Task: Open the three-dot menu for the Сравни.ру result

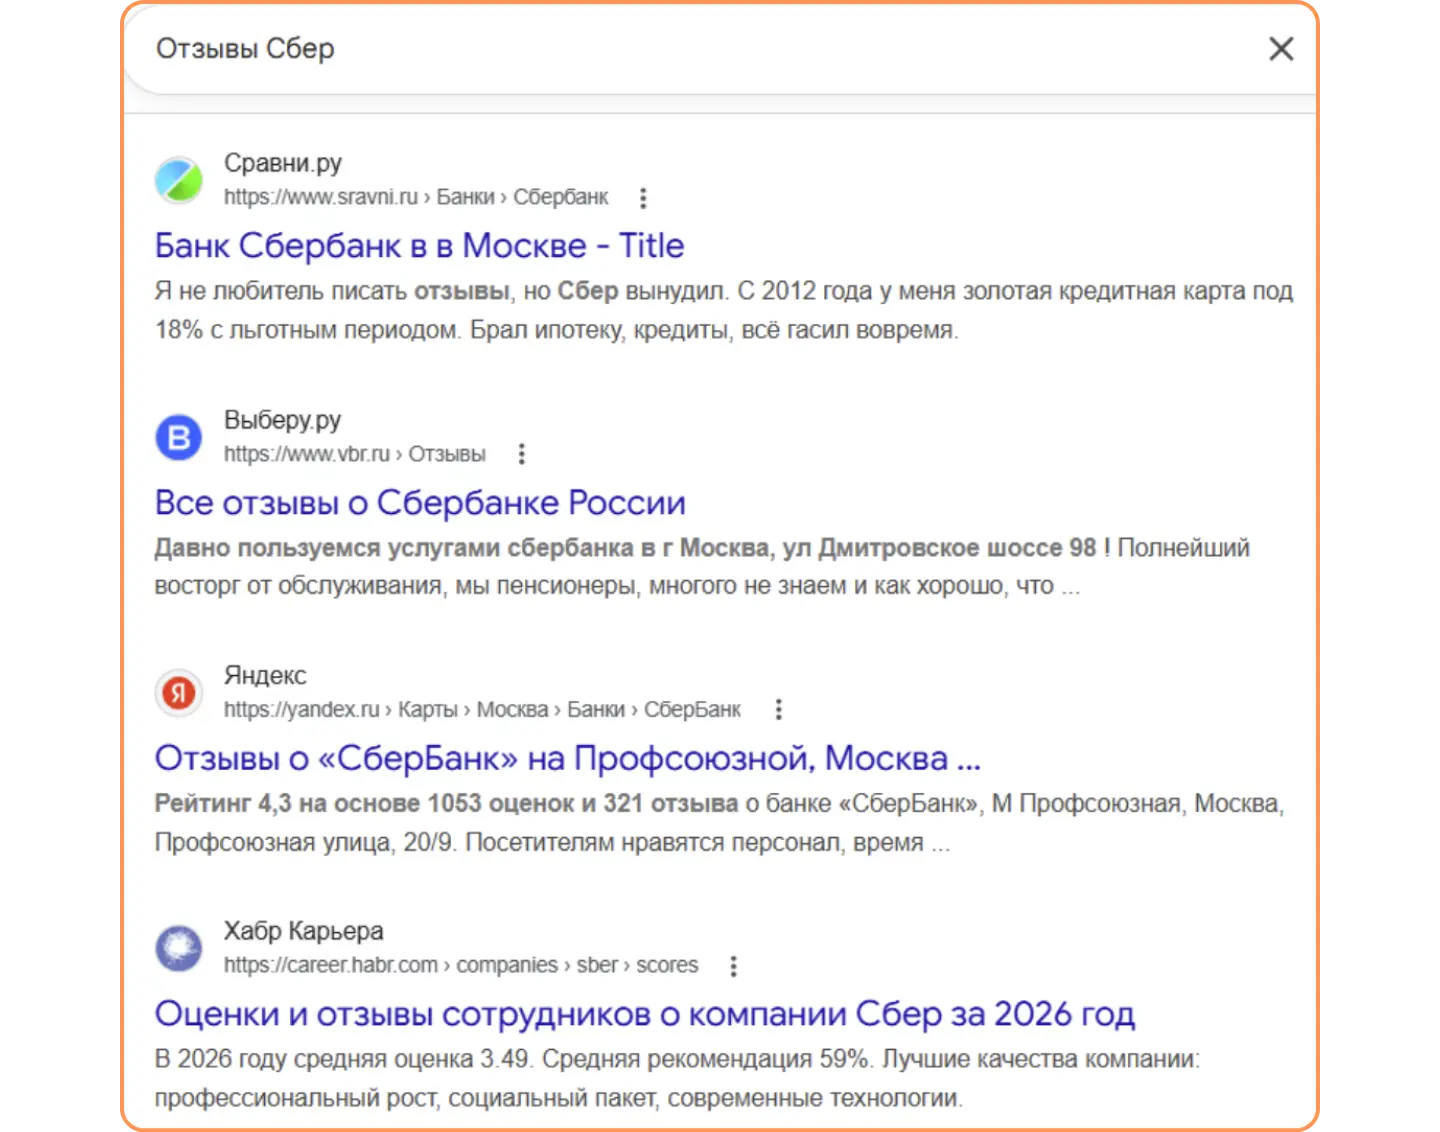Action: click(x=643, y=198)
